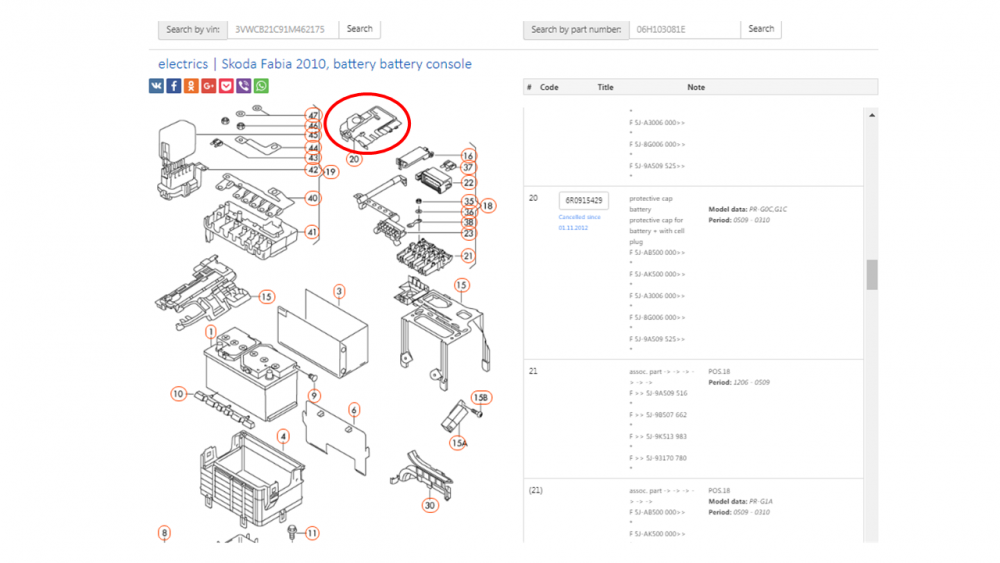Open the part code 6R0915429 box
The image size is (1000, 563).
(x=584, y=200)
